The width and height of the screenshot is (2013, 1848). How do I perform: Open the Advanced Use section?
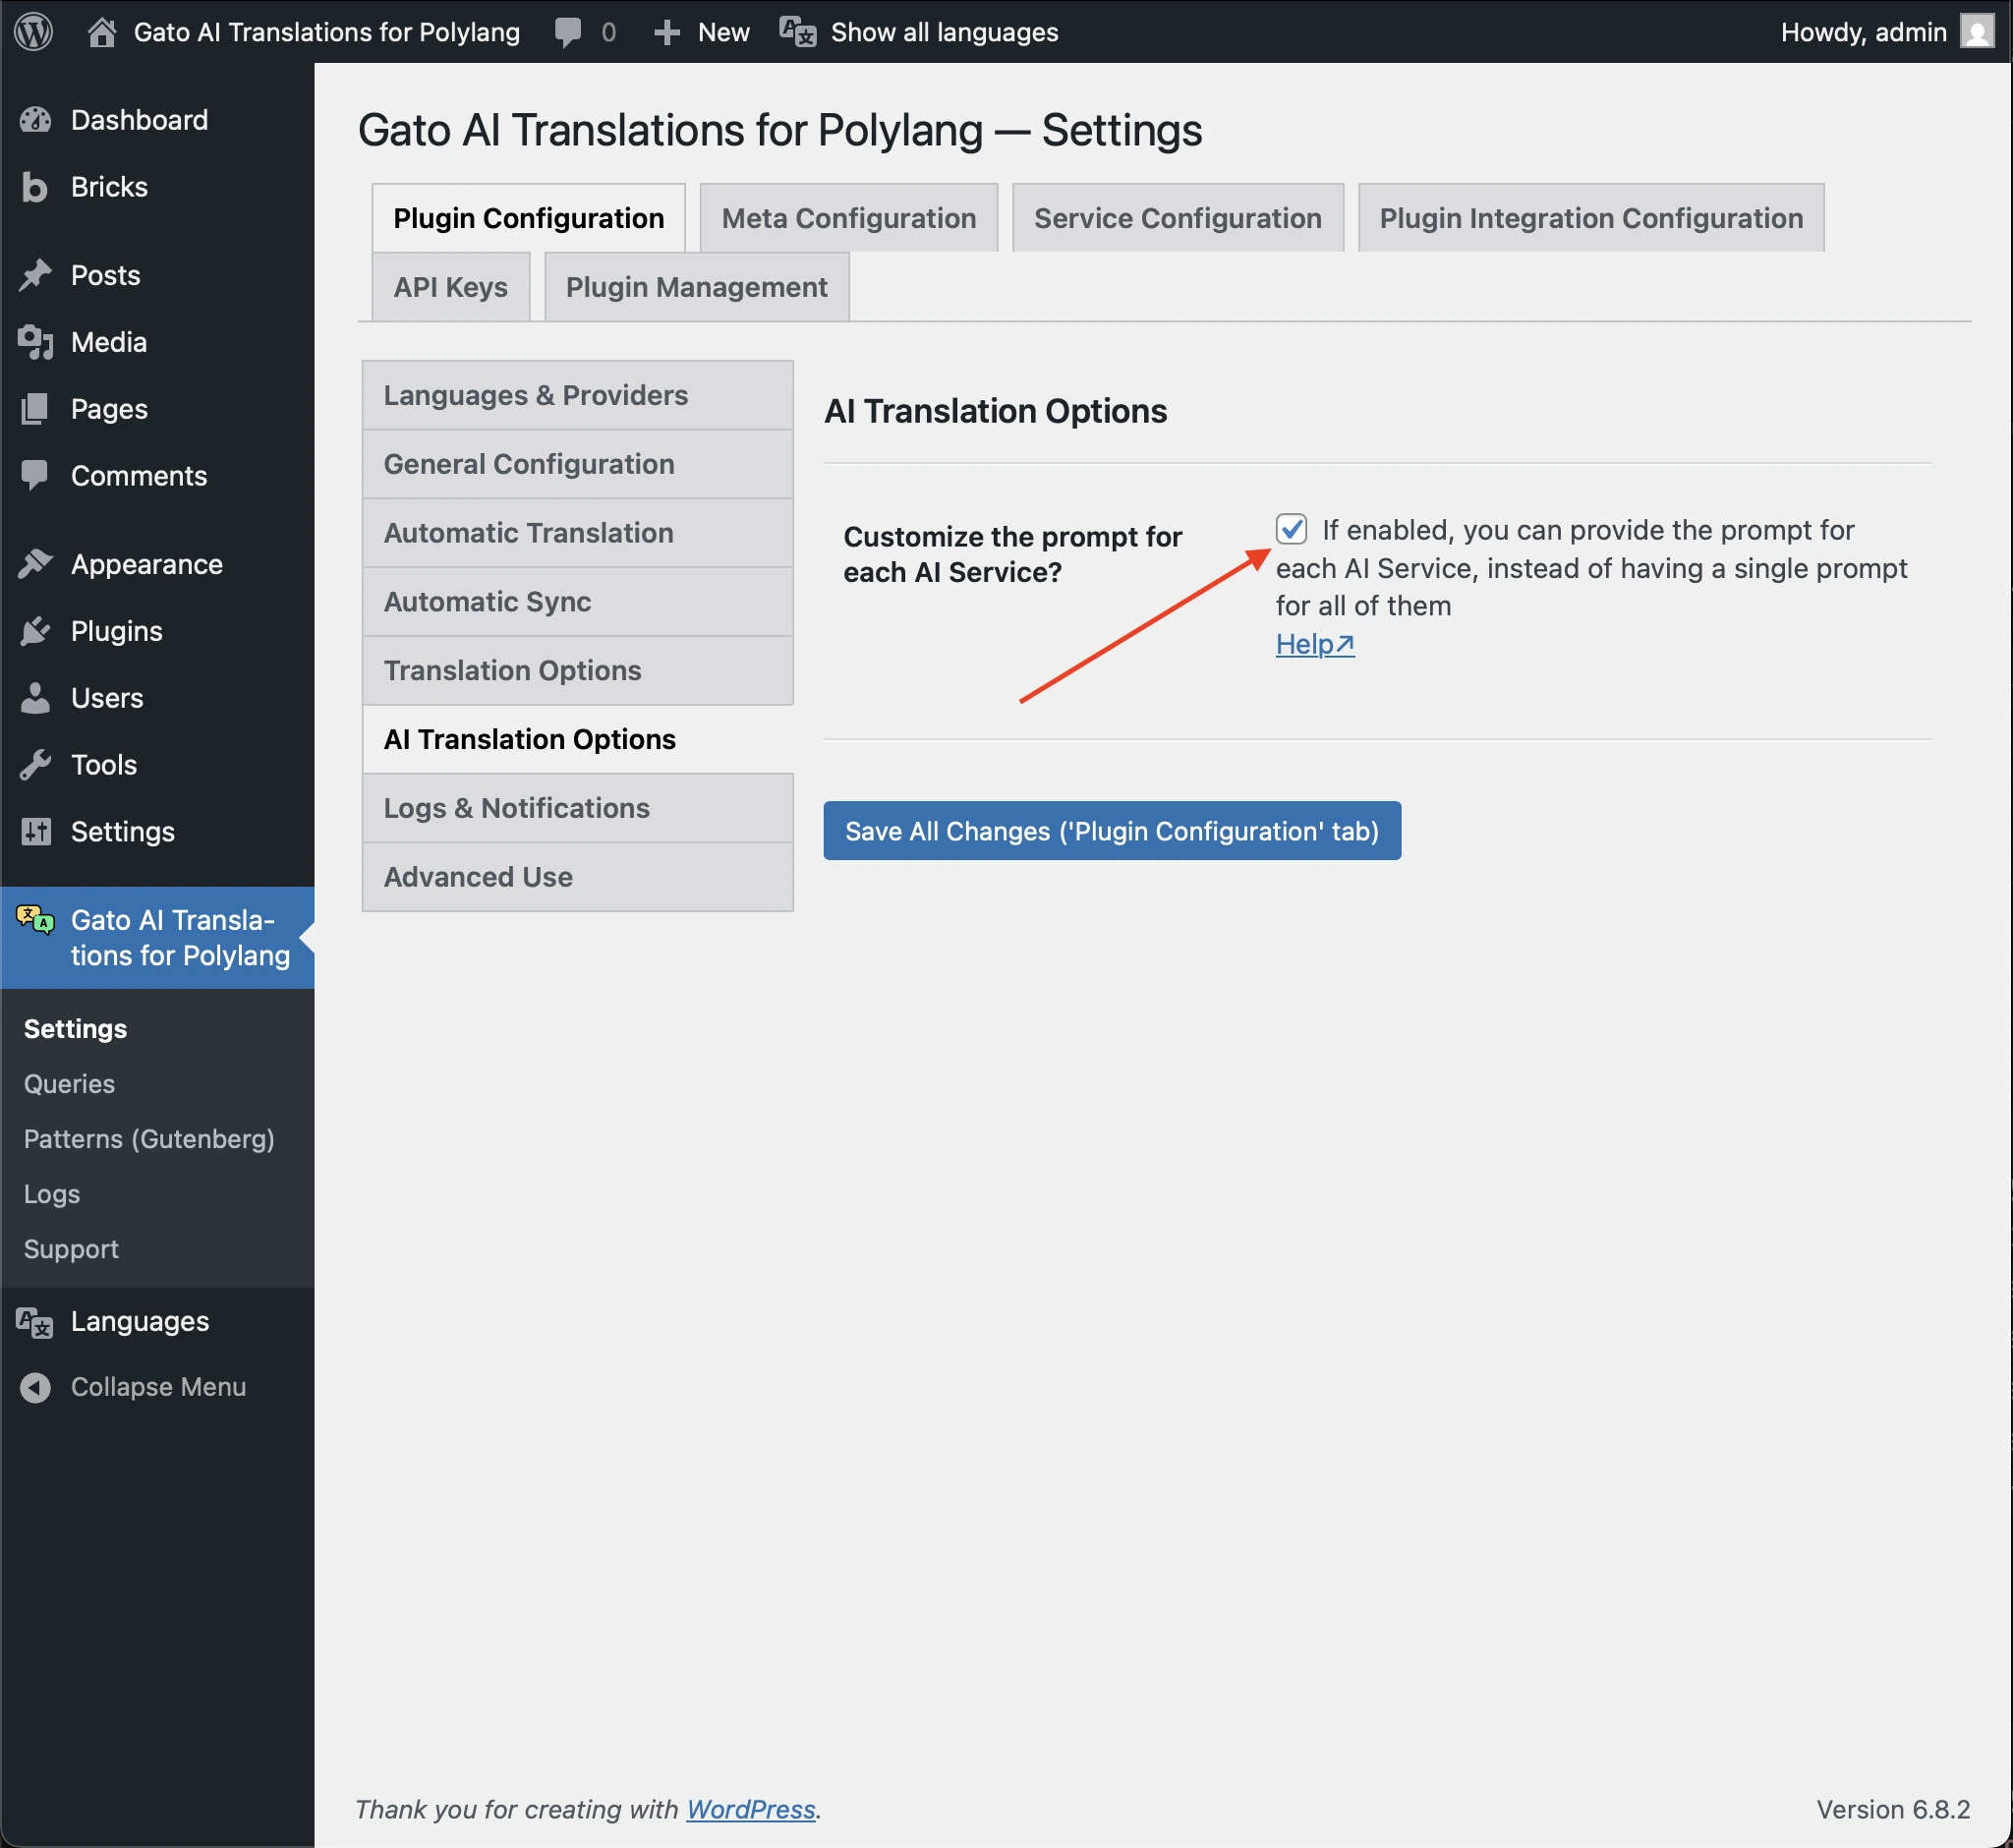tap(478, 877)
